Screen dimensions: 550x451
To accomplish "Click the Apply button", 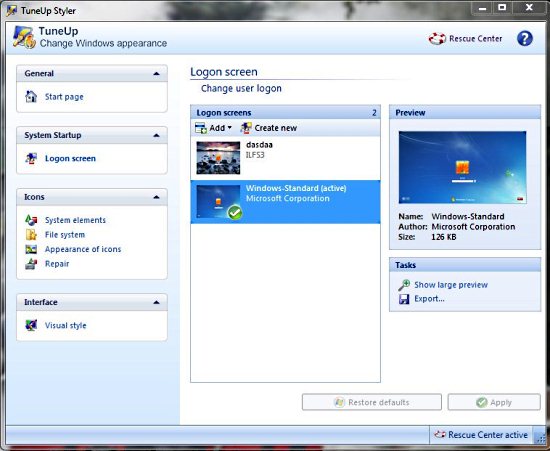I will coord(494,402).
